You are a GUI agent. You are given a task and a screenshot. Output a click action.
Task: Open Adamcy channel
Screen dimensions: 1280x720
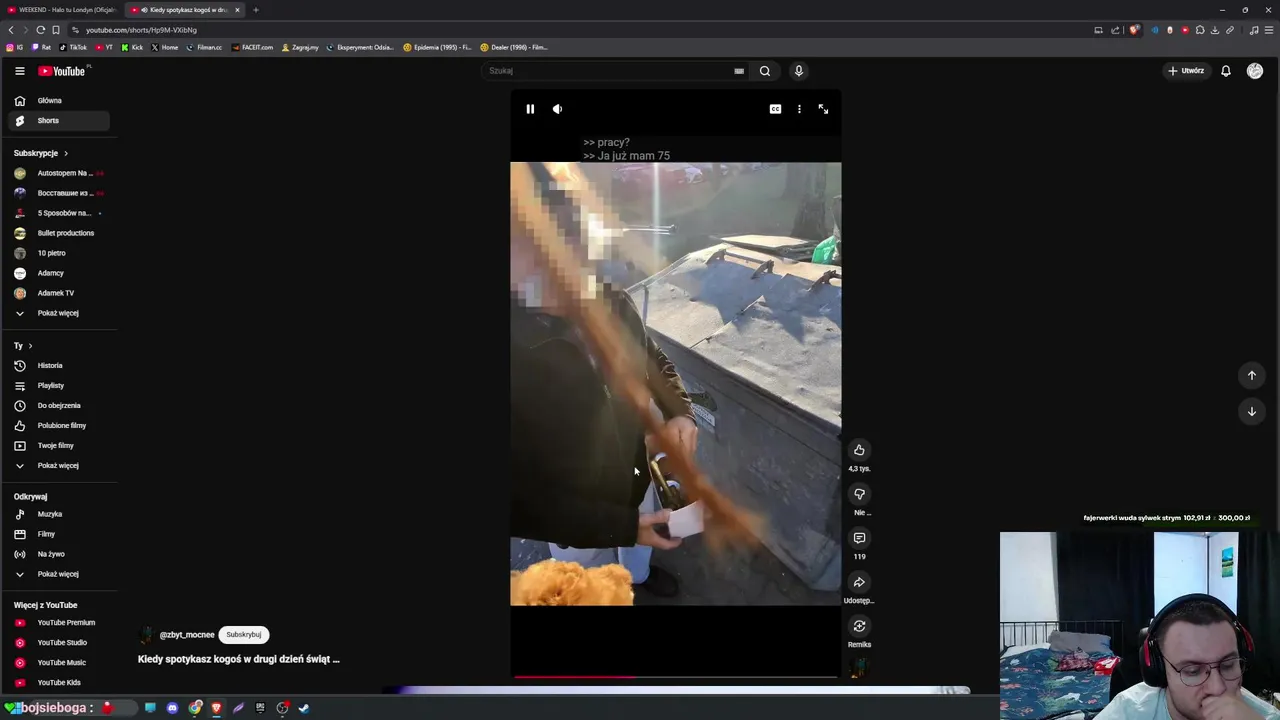tap(59, 273)
